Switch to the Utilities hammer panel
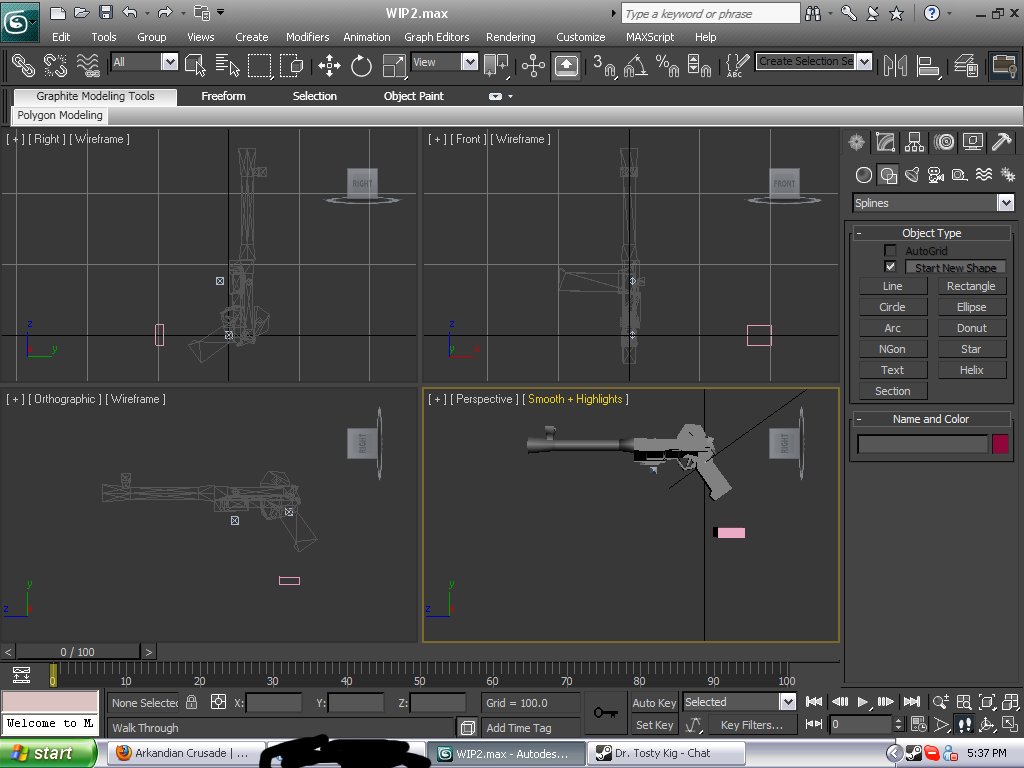Screen dimensions: 1024x768 (1001, 142)
